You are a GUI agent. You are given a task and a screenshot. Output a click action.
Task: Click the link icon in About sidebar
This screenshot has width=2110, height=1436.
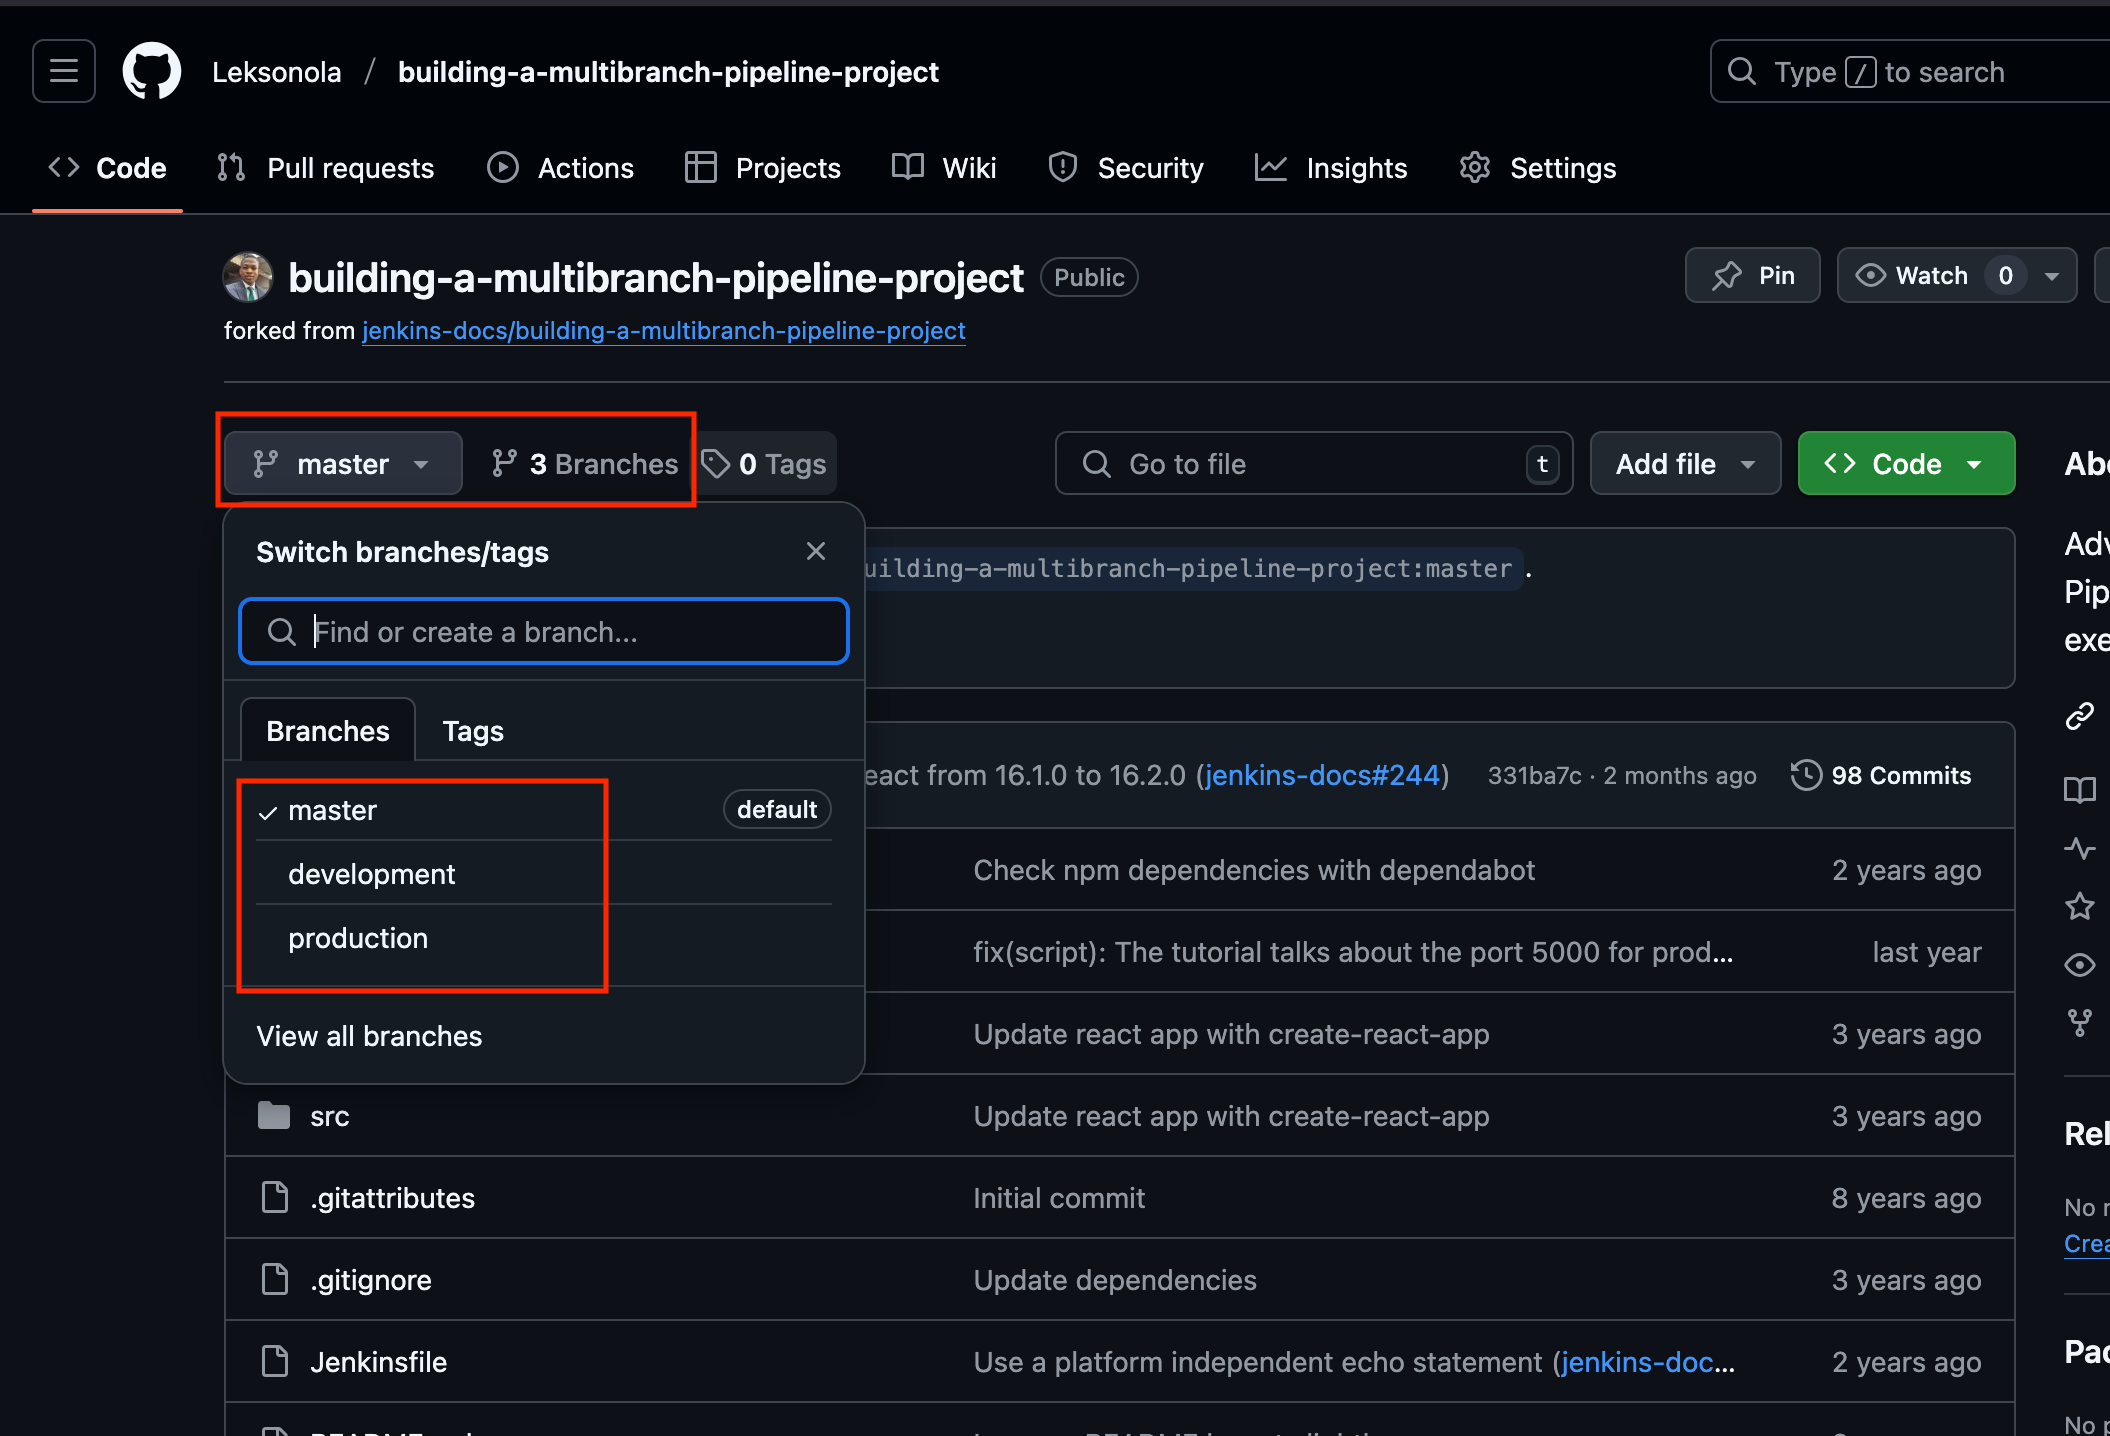pos(2080,716)
